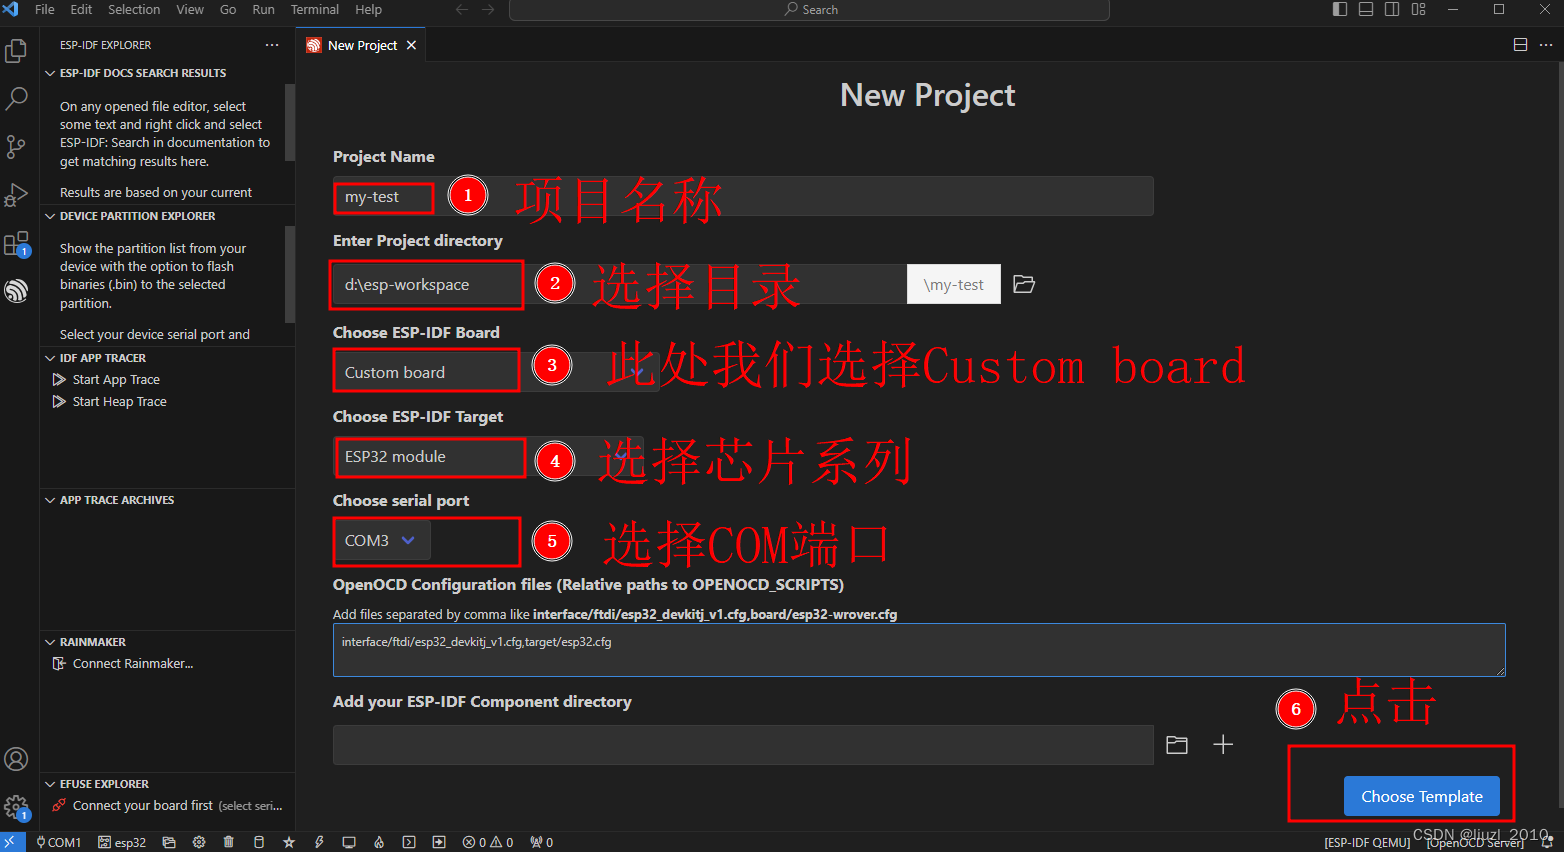Start App Trace in IDF App Tracer
This screenshot has height=852, width=1564.
pyautogui.click(x=116, y=380)
